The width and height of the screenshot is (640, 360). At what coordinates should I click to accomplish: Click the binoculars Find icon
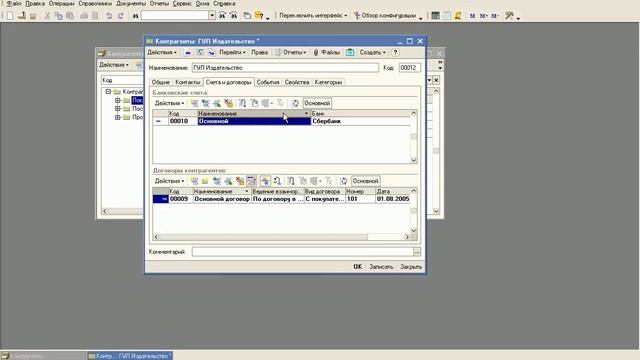[136, 16]
